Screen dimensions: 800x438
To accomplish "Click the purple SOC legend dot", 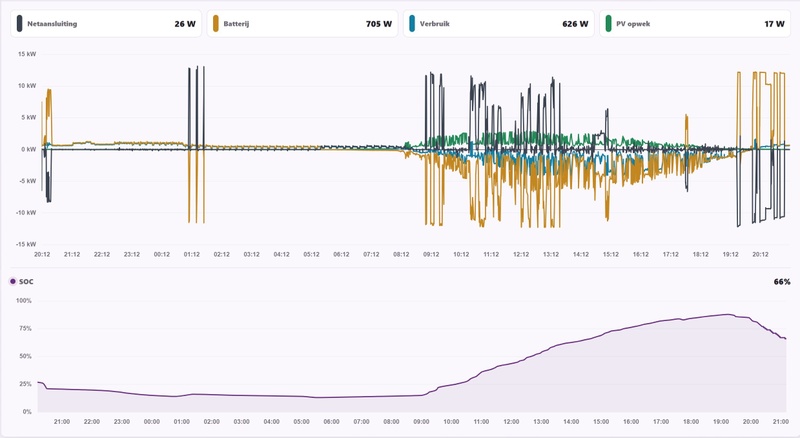I will pyautogui.click(x=13, y=281).
